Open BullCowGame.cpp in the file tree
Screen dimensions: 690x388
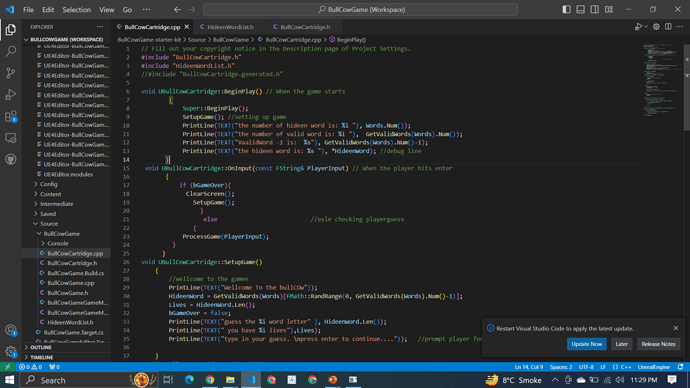(x=70, y=283)
